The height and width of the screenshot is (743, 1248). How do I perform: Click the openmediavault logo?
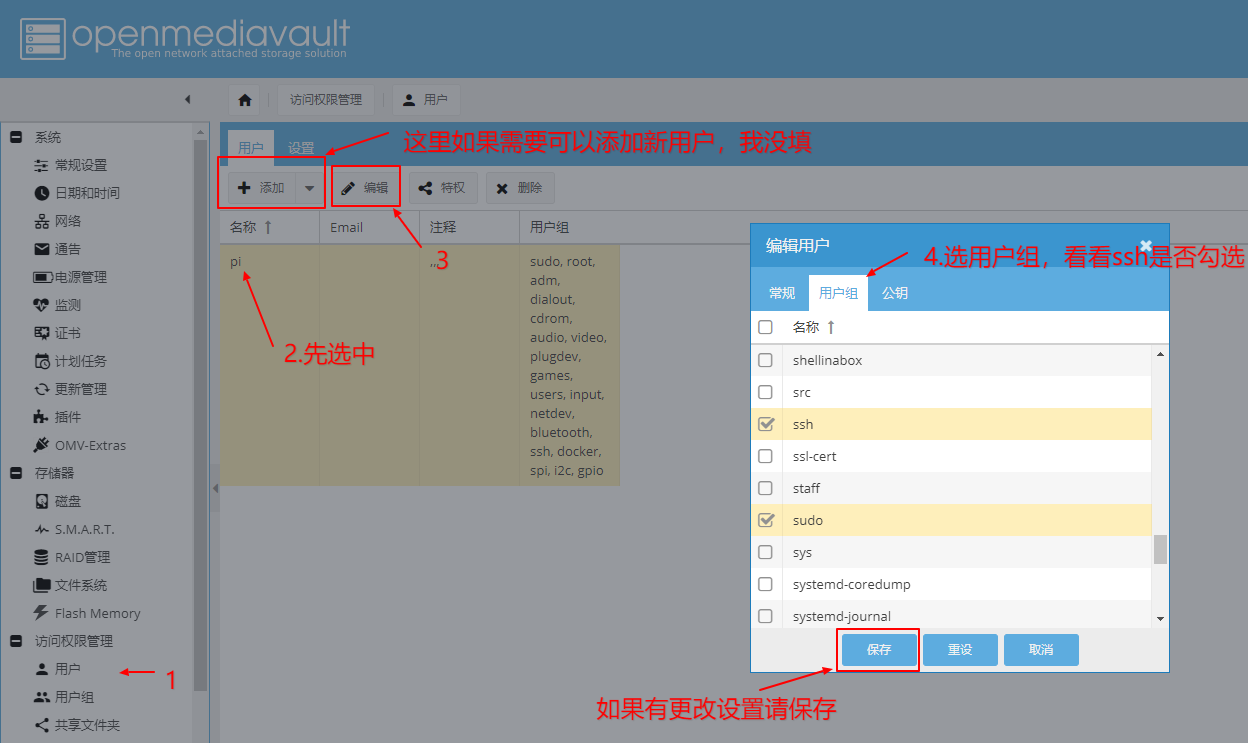pyautogui.click(x=185, y=38)
